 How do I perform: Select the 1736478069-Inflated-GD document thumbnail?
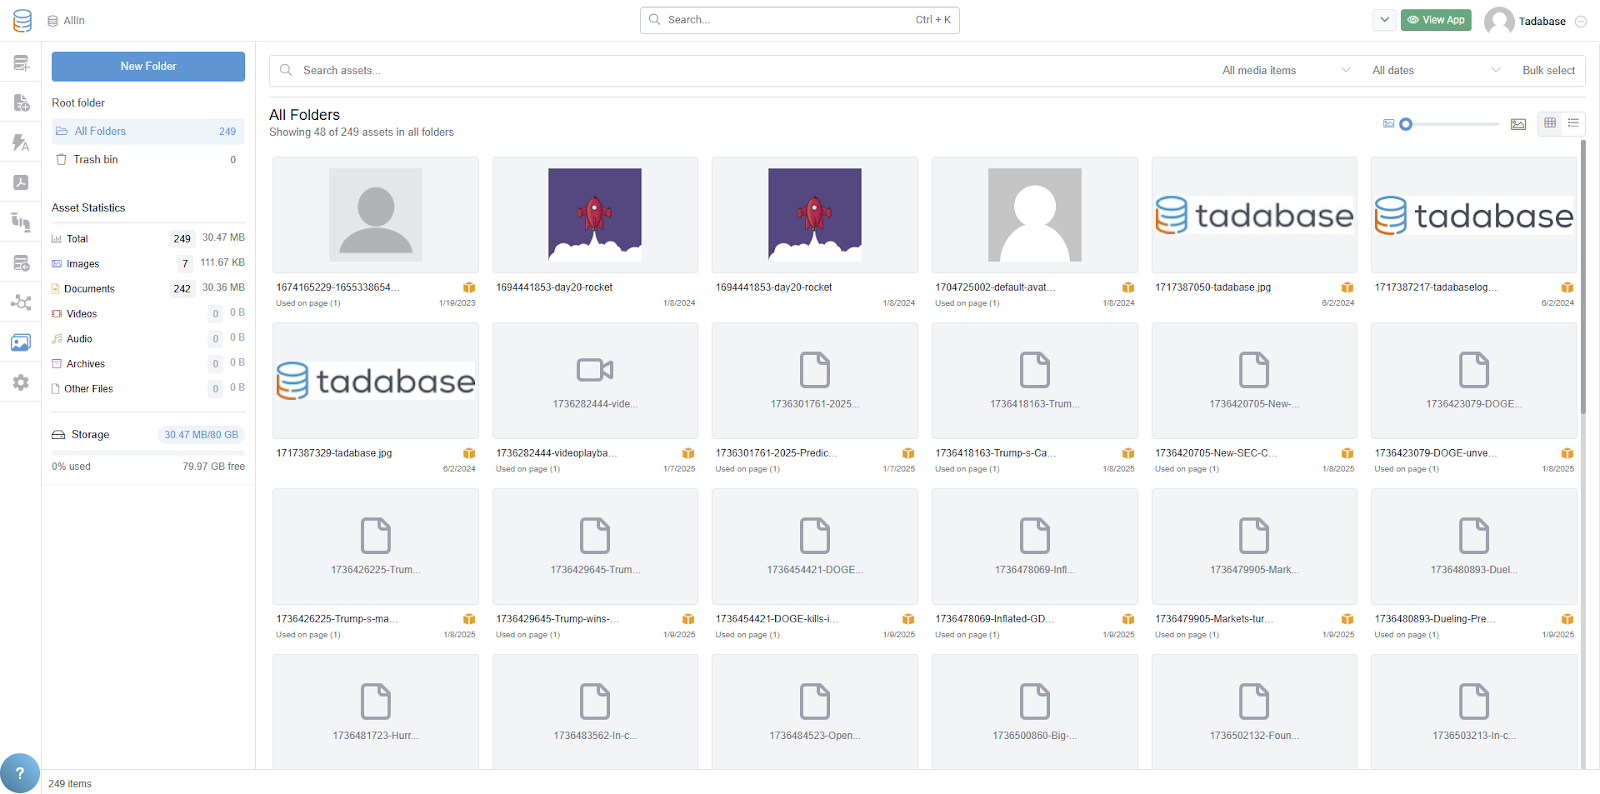[x=1035, y=547]
